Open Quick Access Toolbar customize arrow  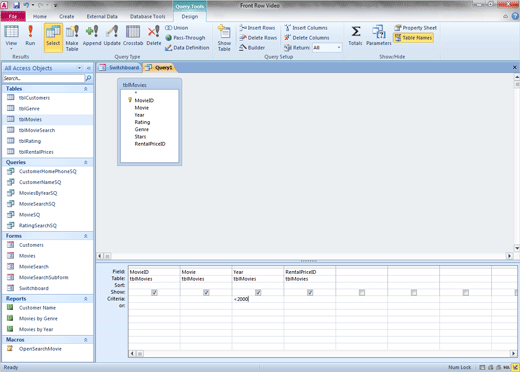coord(55,5)
